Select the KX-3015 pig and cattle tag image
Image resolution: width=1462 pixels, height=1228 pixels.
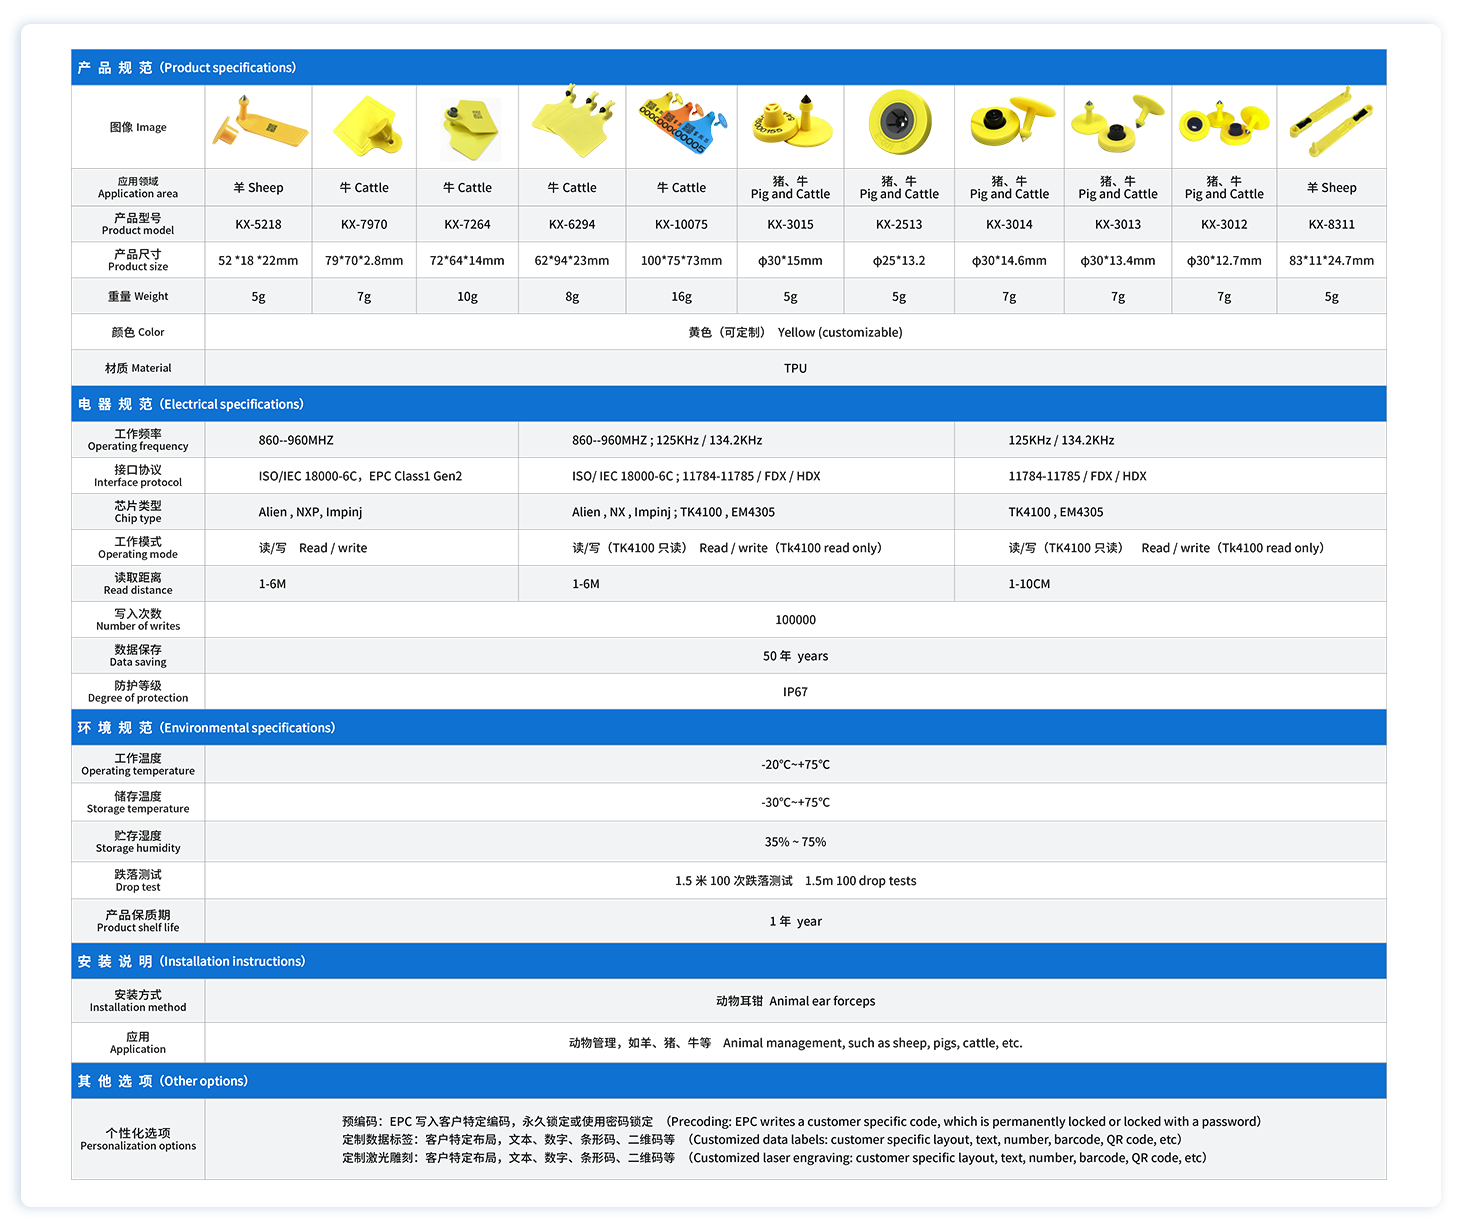[790, 124]
